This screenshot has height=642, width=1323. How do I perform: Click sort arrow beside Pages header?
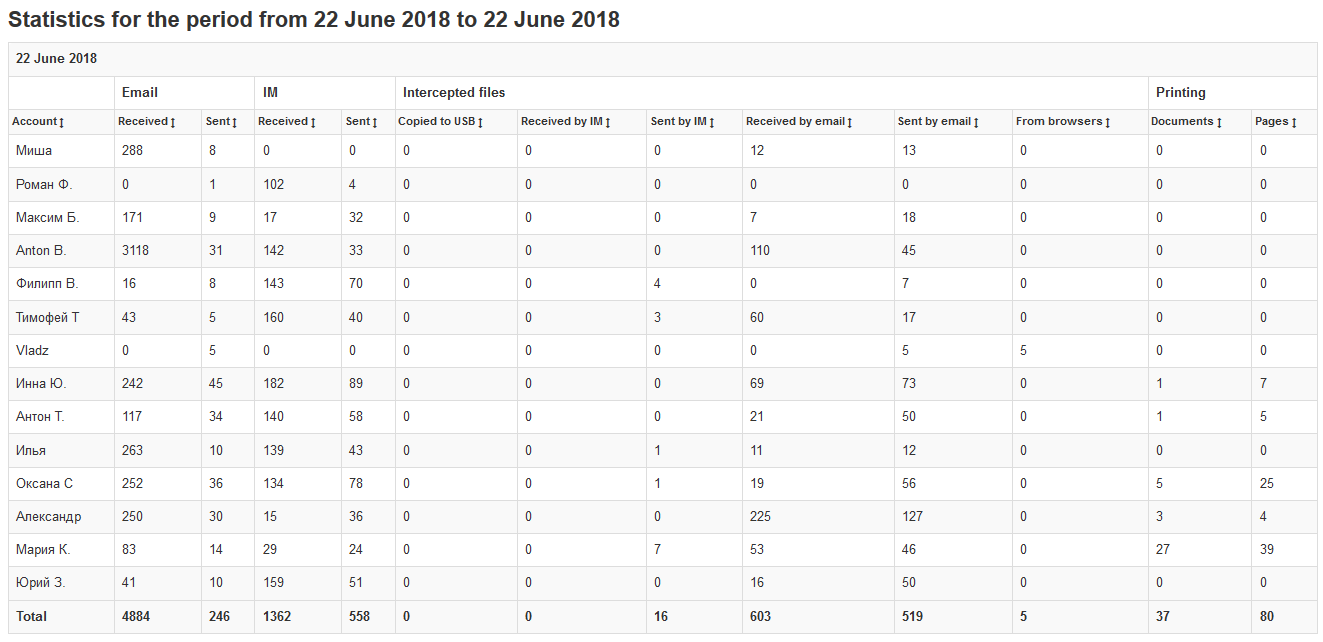1294,122
